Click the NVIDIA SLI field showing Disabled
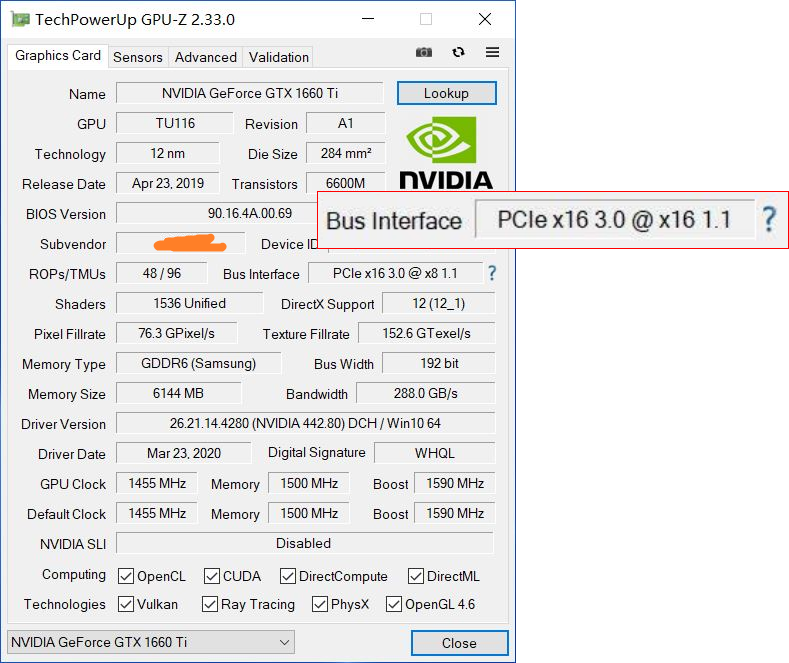The image size is (789, 663). click(x=304, y=543)
